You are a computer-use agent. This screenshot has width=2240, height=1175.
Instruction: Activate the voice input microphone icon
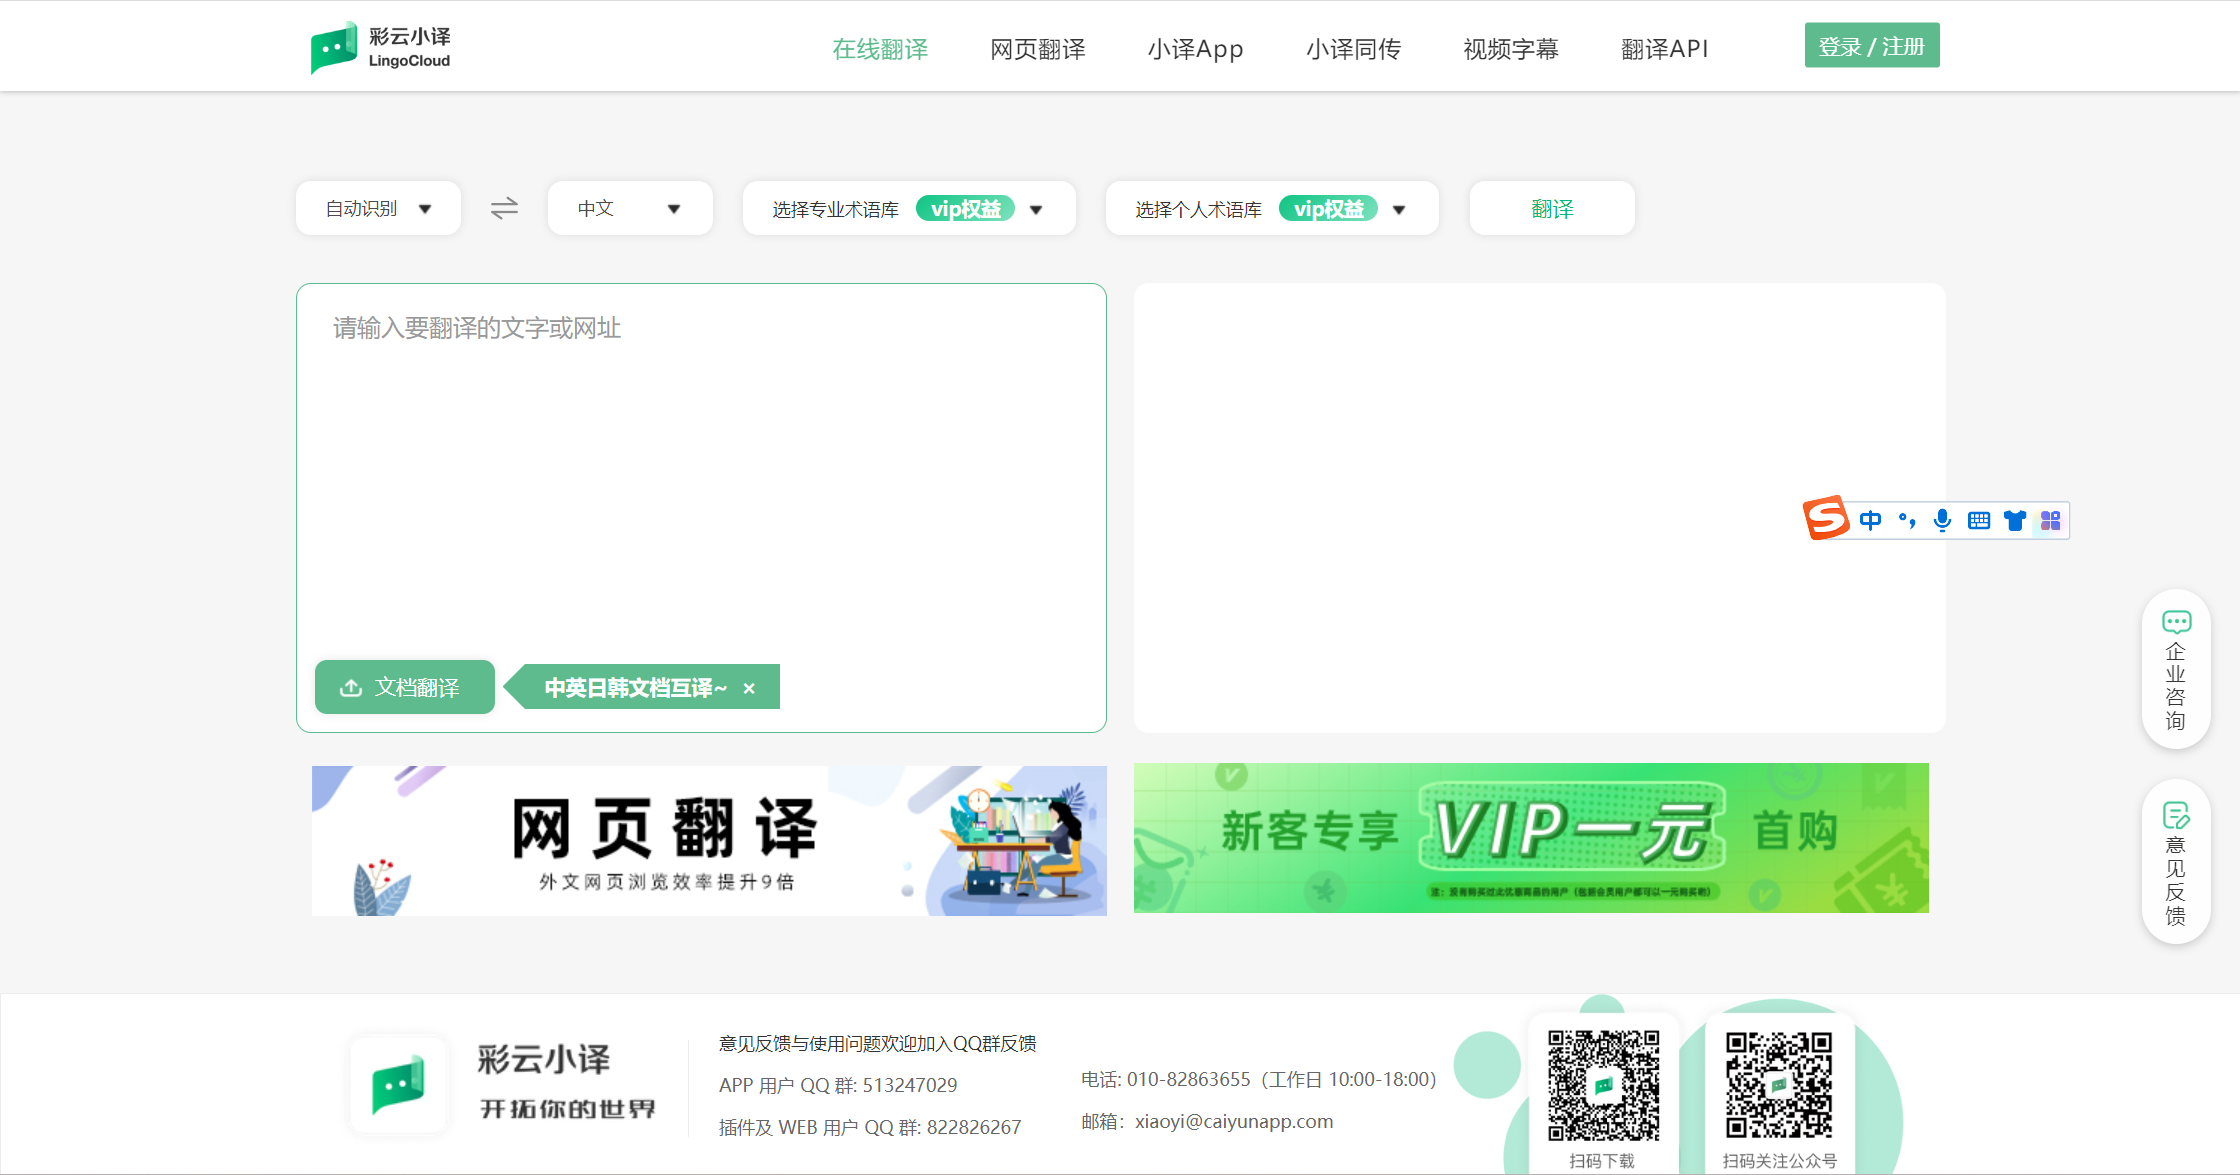click(x=1942, y=520)
